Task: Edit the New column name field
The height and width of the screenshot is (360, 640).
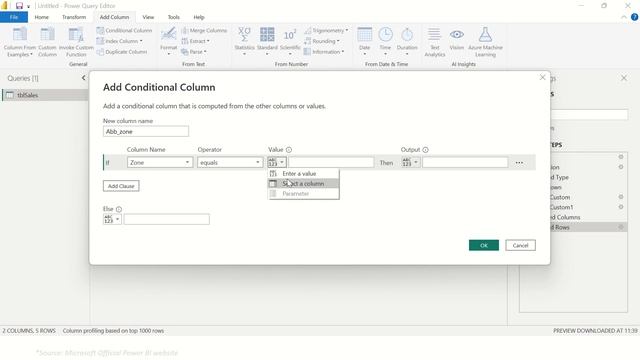Action: pyautogui.click(x=146, y=131)
